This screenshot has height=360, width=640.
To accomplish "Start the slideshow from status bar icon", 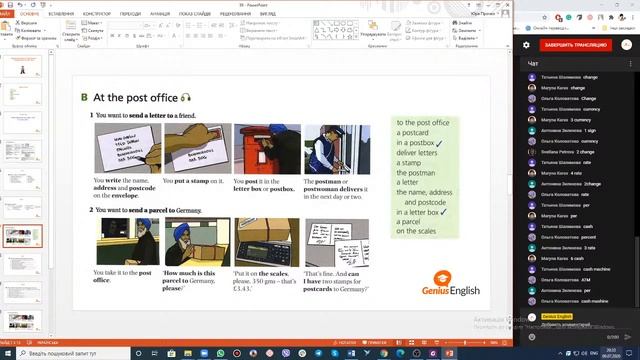I will point(437,342).
